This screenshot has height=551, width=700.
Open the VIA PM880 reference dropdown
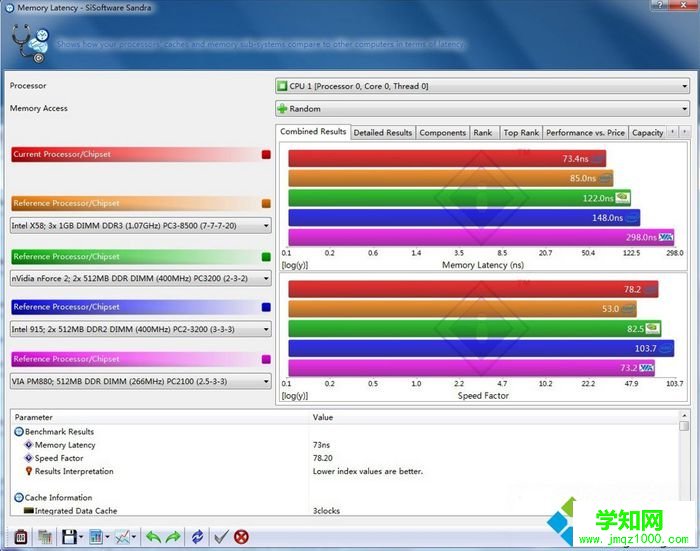click(141, 381)
